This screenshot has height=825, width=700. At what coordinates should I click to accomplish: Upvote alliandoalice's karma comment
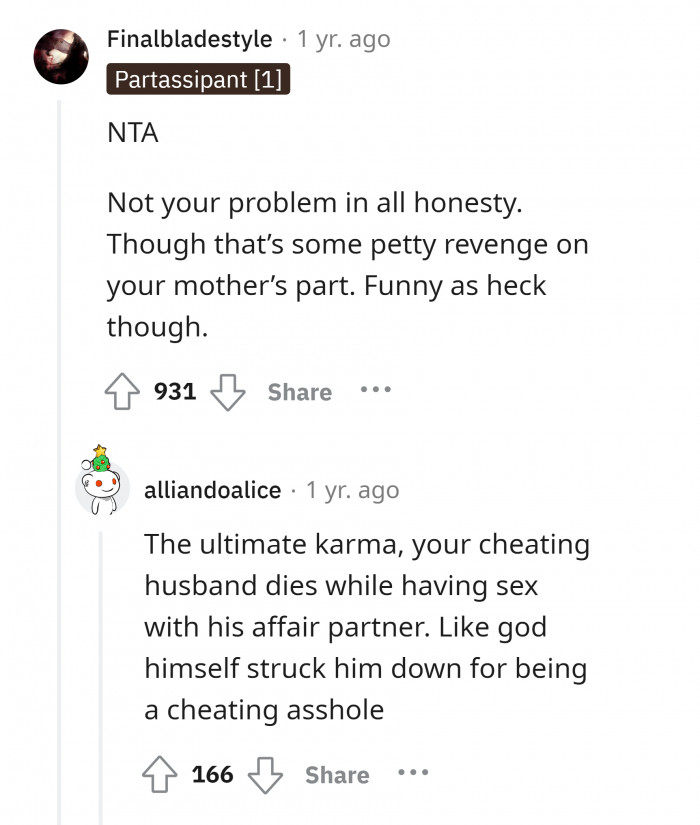pyautogui.click(x=160, y=775)
